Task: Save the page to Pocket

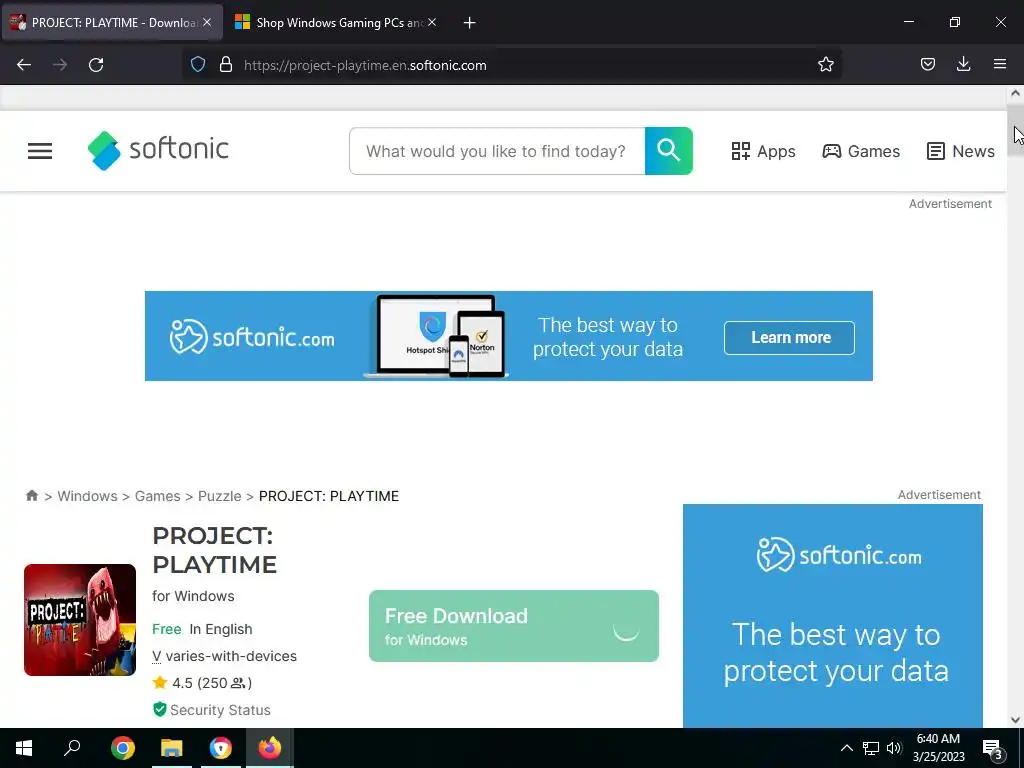Action: tap(928, 65)
